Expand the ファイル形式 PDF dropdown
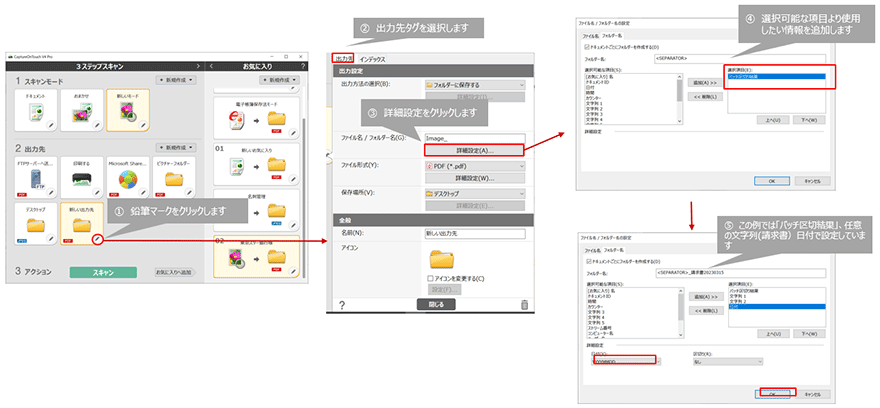The width and height of the screenshot is (880, 408). (474, 163)
